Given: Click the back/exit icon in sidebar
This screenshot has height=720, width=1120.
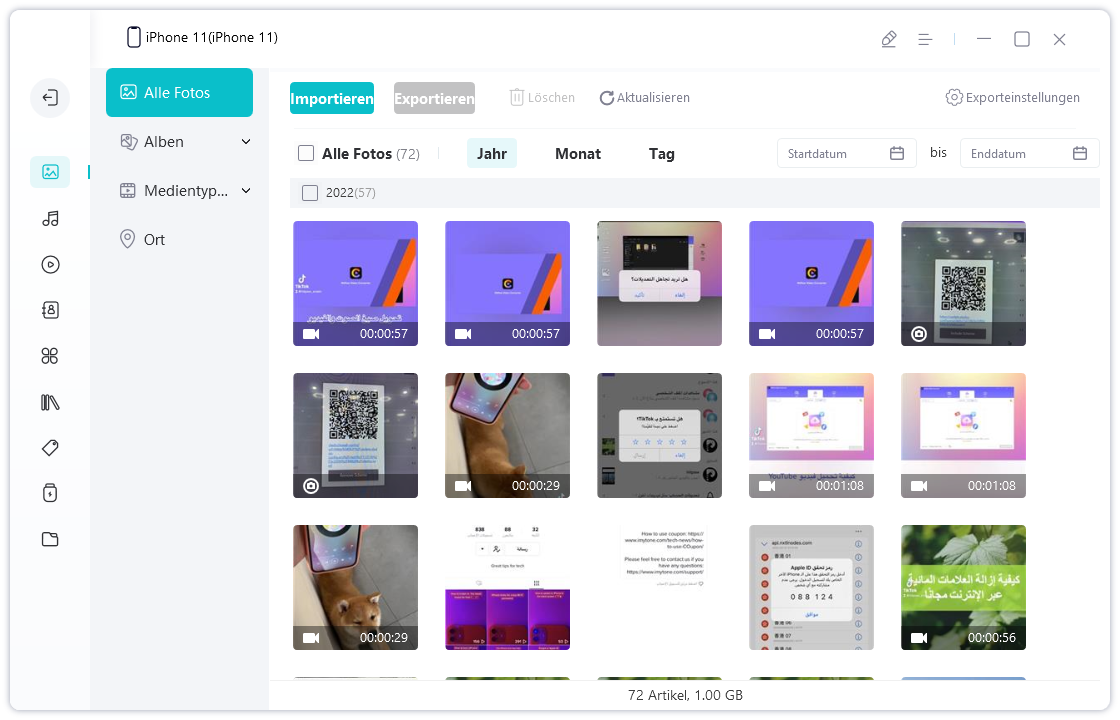Looking at the screenshot, I should (x=50, y=98).
